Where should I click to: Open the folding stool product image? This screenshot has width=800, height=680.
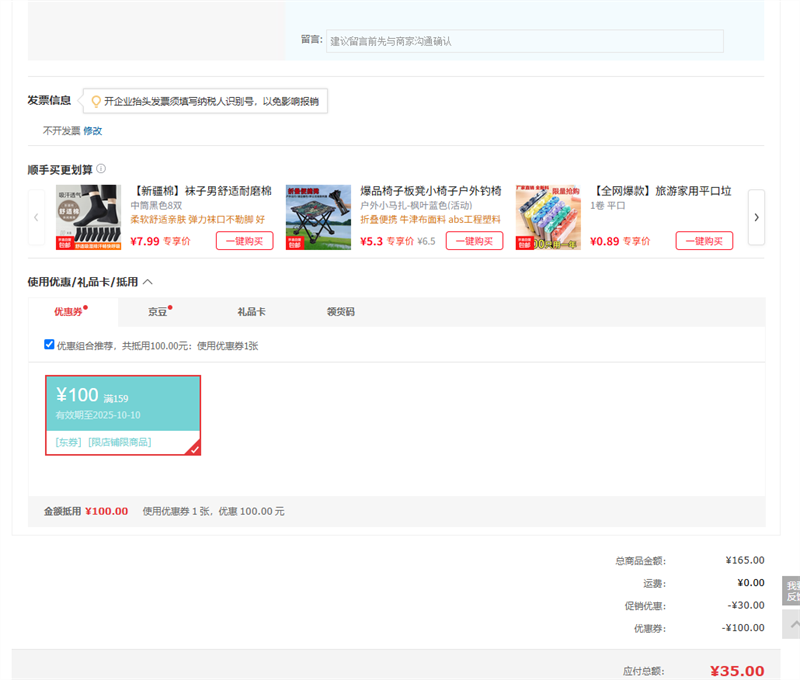tap(318, 217)
